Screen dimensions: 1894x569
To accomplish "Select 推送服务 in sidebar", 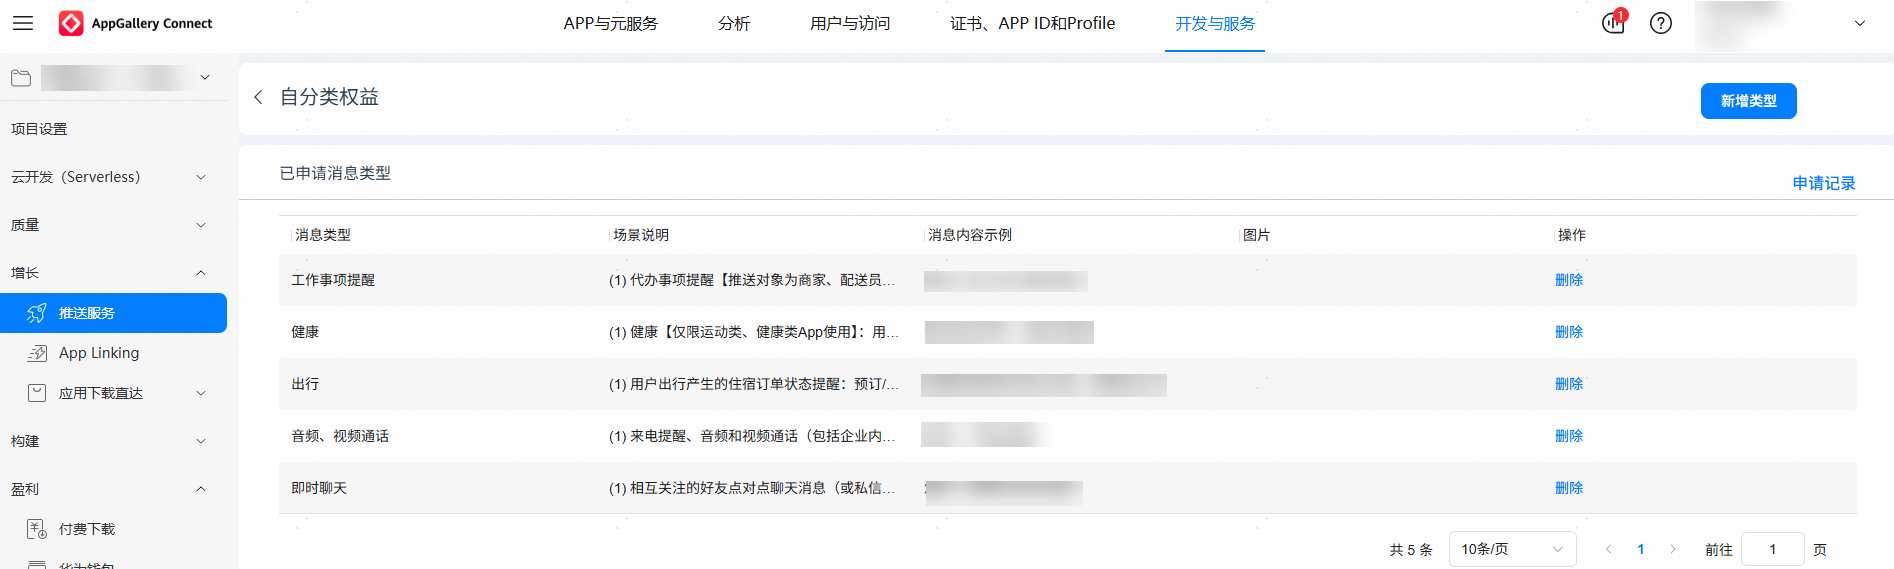I will pos(113,313).
